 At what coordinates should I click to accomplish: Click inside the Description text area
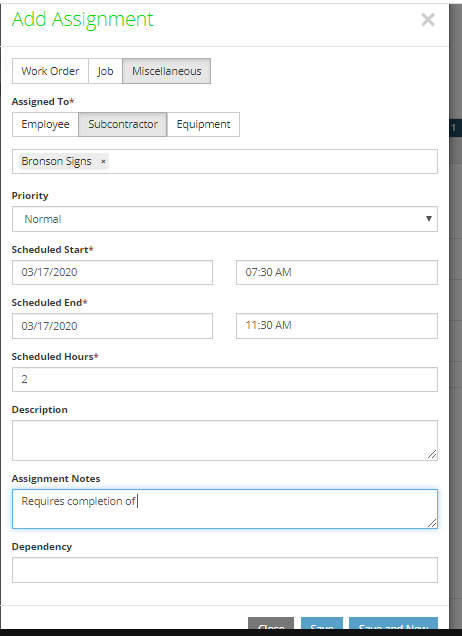225,440
